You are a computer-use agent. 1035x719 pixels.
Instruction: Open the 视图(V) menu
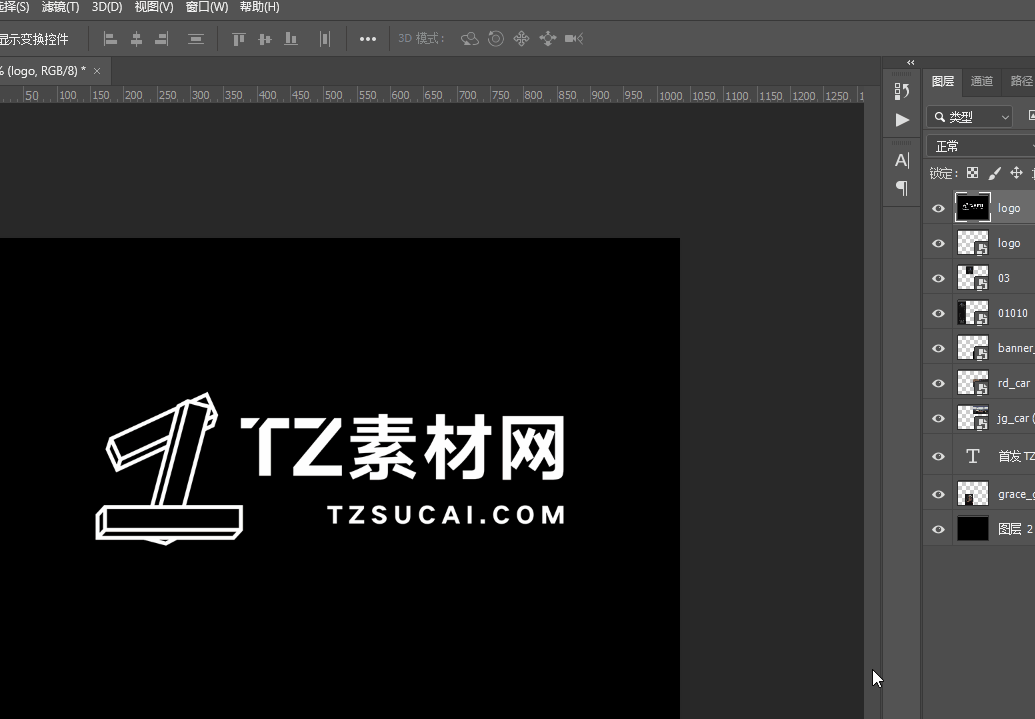point(154,7)
